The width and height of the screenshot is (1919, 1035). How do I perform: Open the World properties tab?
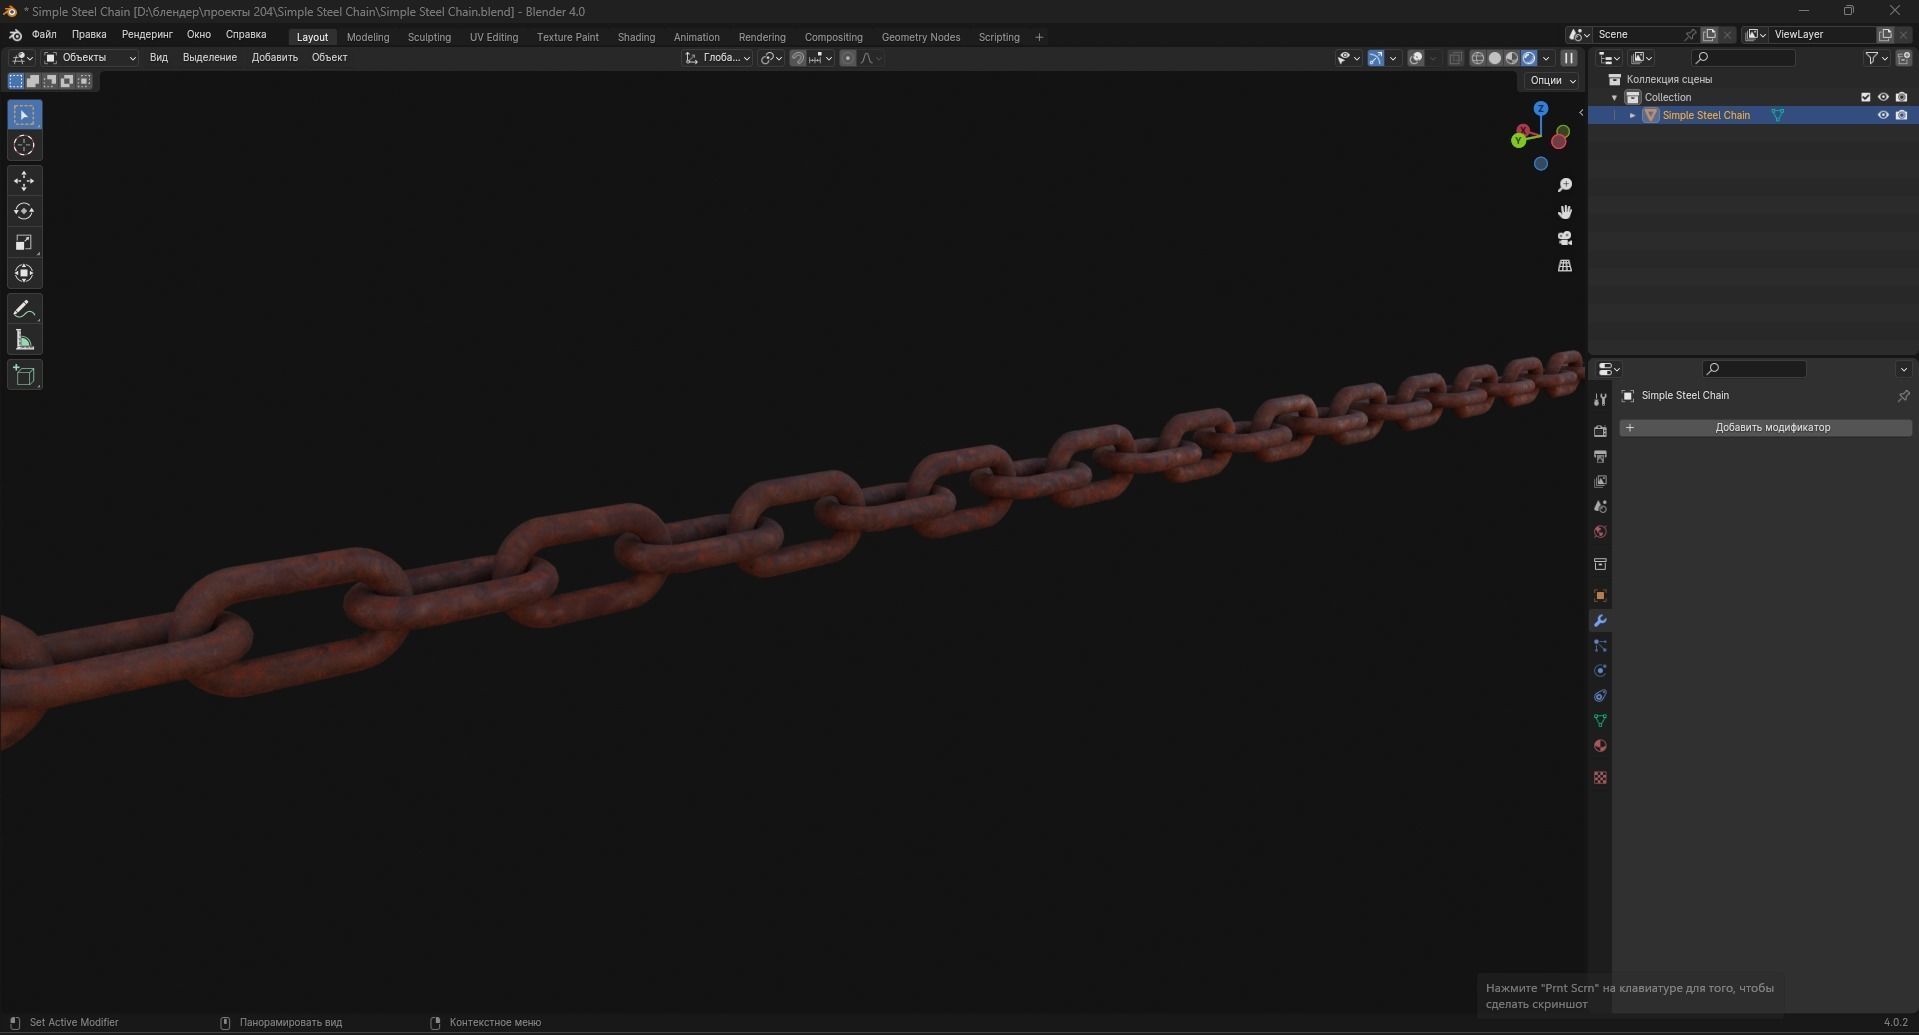click(x=1600, y=531)
